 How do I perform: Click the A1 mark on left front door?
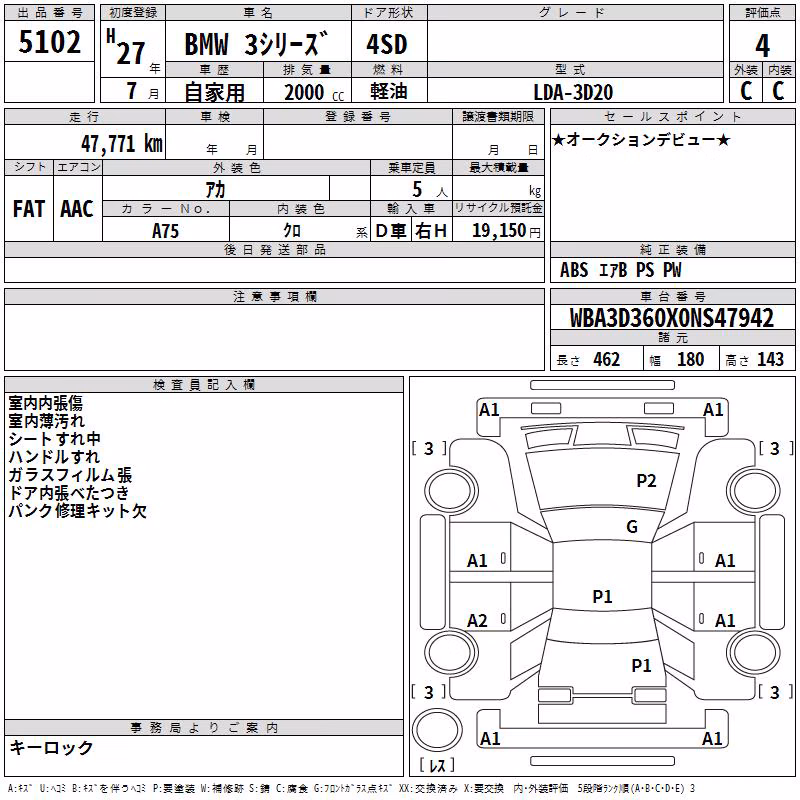coord(478,561)
